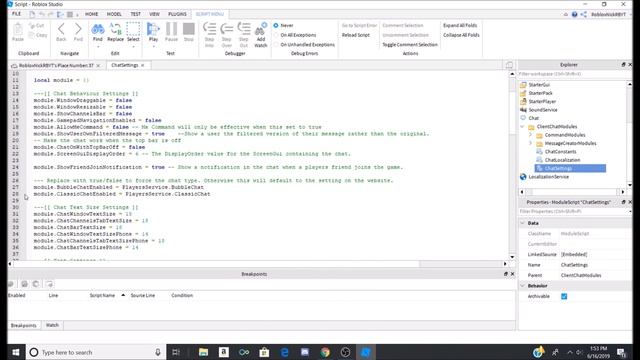The height and width of the screenshot is (360, 640).
Task: Click in the Filter workspace field
Action: (x=573, y=74)
